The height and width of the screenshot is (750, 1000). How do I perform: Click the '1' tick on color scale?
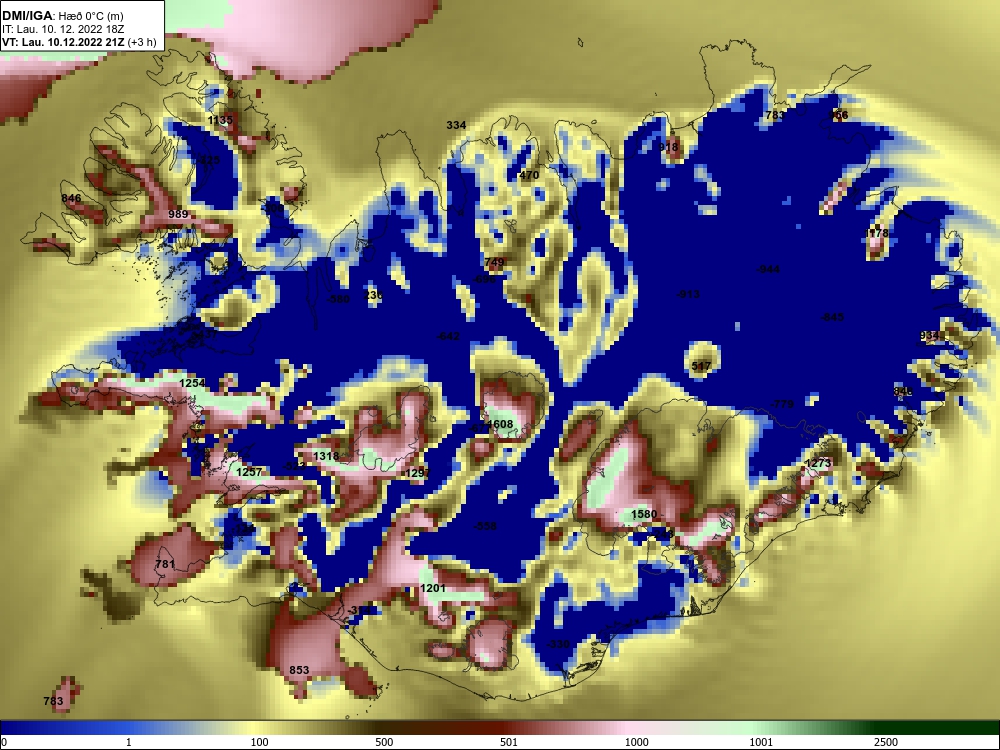tap(128, 742)
